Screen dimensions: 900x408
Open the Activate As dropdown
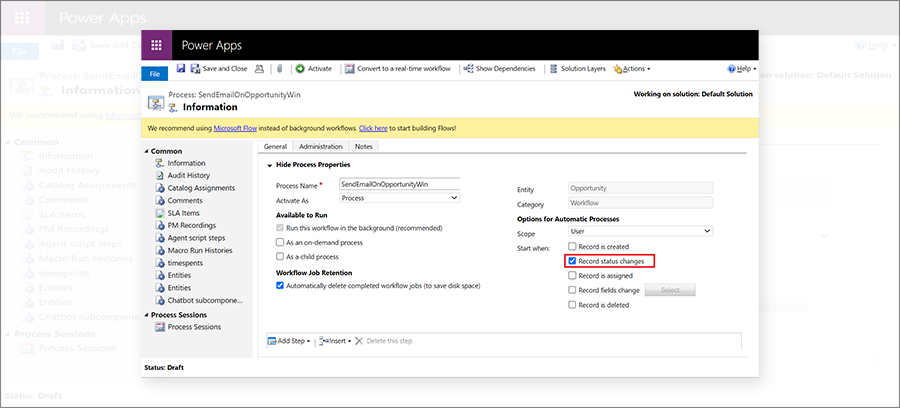point(399,198)
